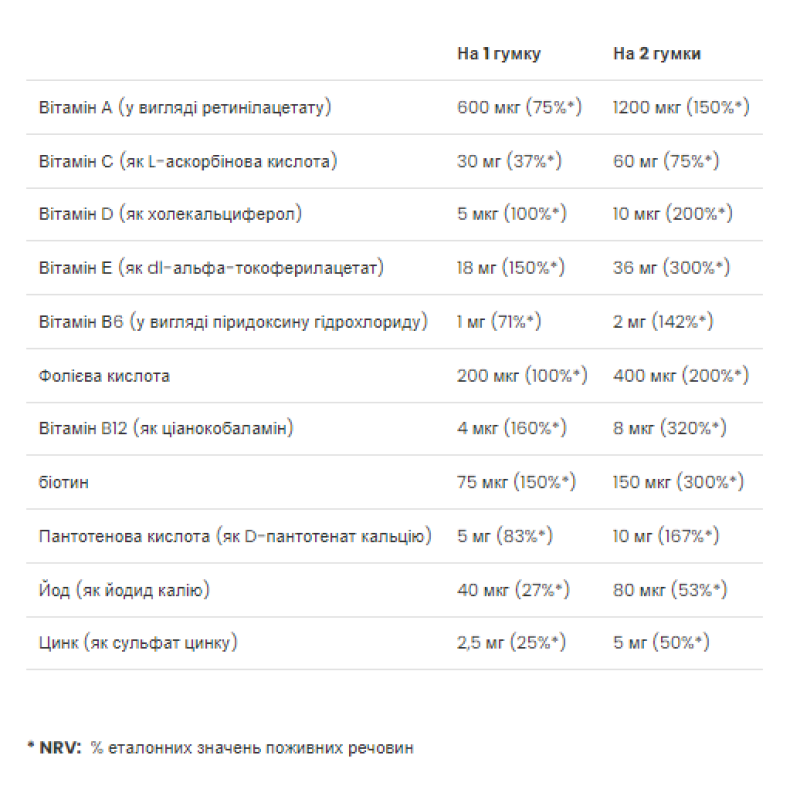The image size is (800, 800).
Task: Click the 80 мкг (53%*) cell
Action: pyautogui.click(x=669, y=590)
